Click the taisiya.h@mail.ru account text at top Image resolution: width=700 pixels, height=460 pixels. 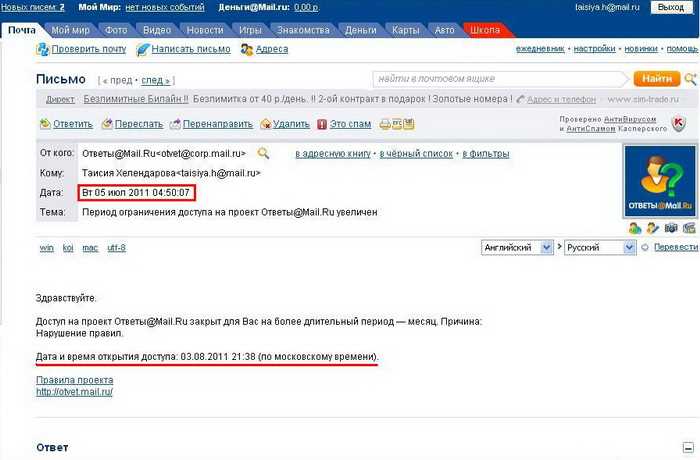coord(608,7)
